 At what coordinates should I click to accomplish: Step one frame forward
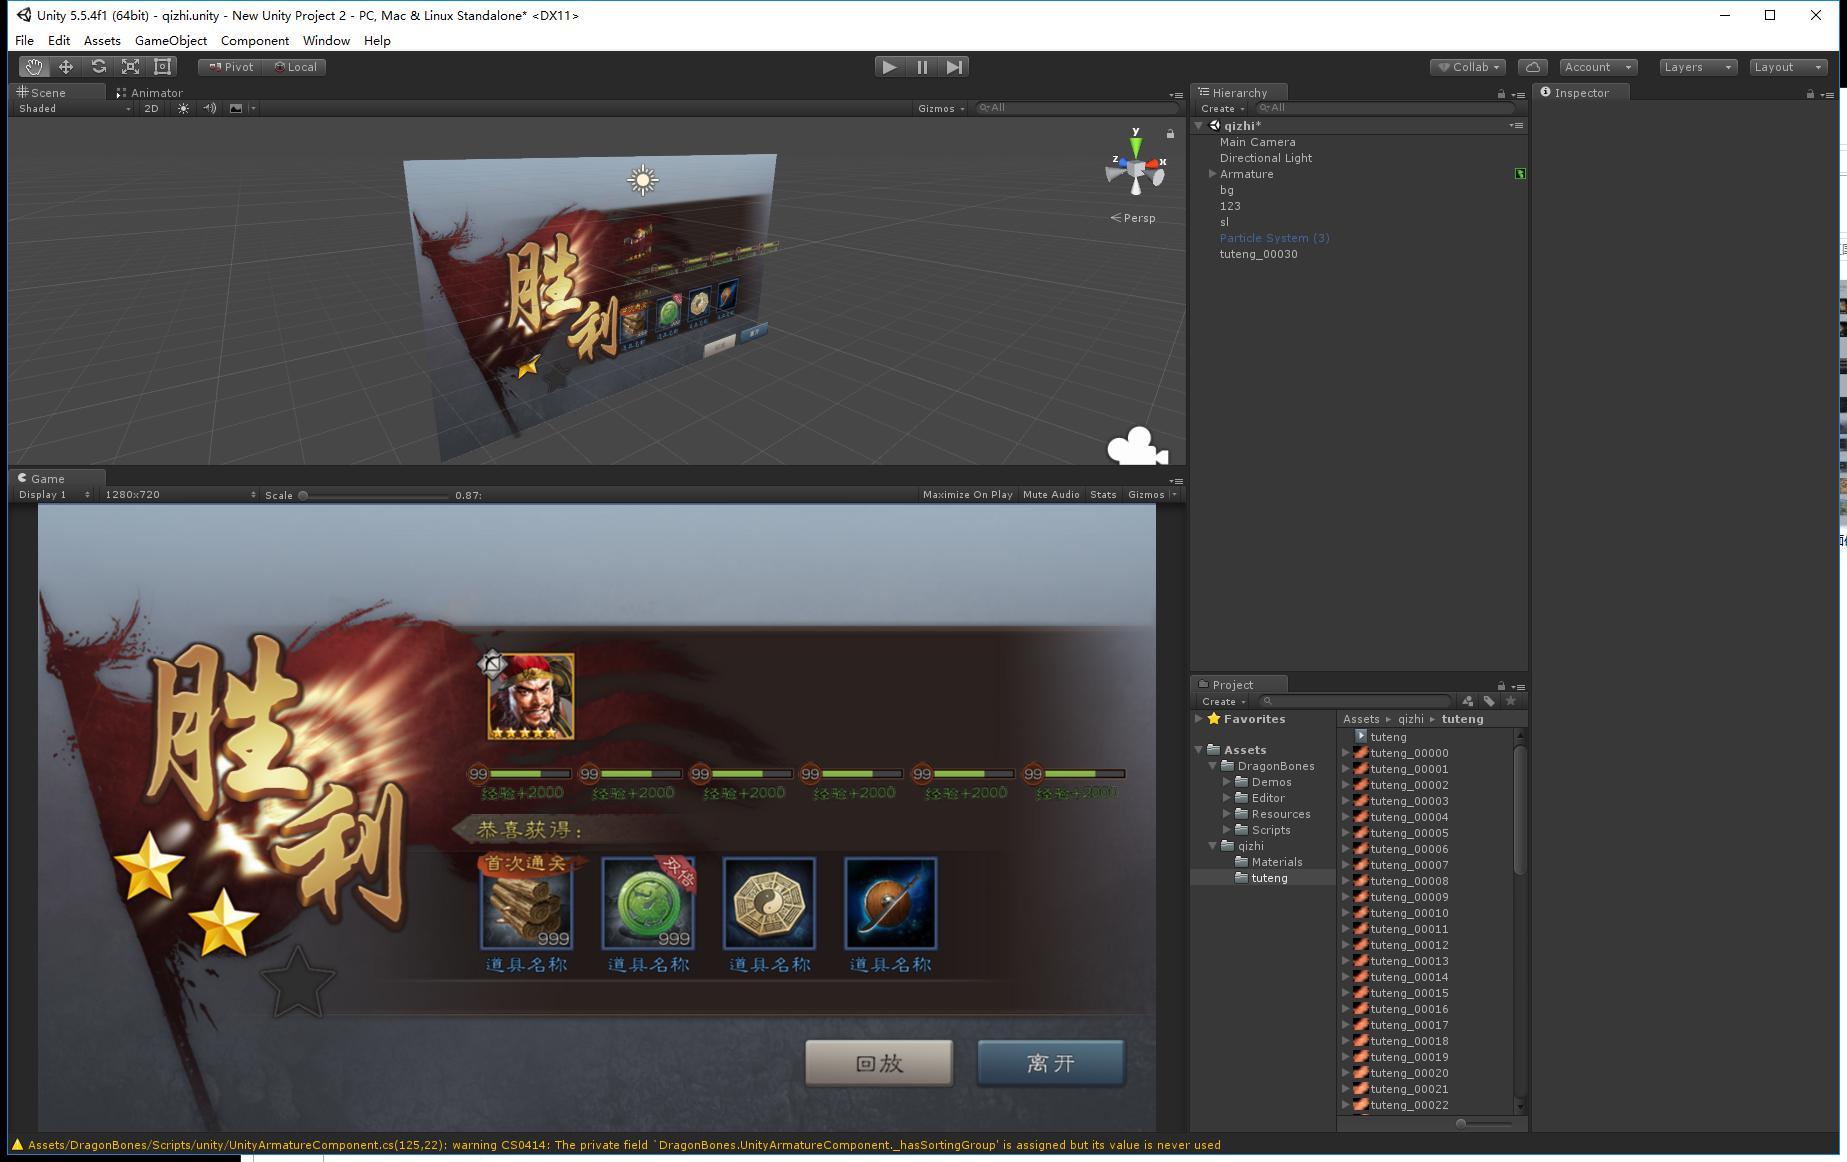[x=954, y=67]
